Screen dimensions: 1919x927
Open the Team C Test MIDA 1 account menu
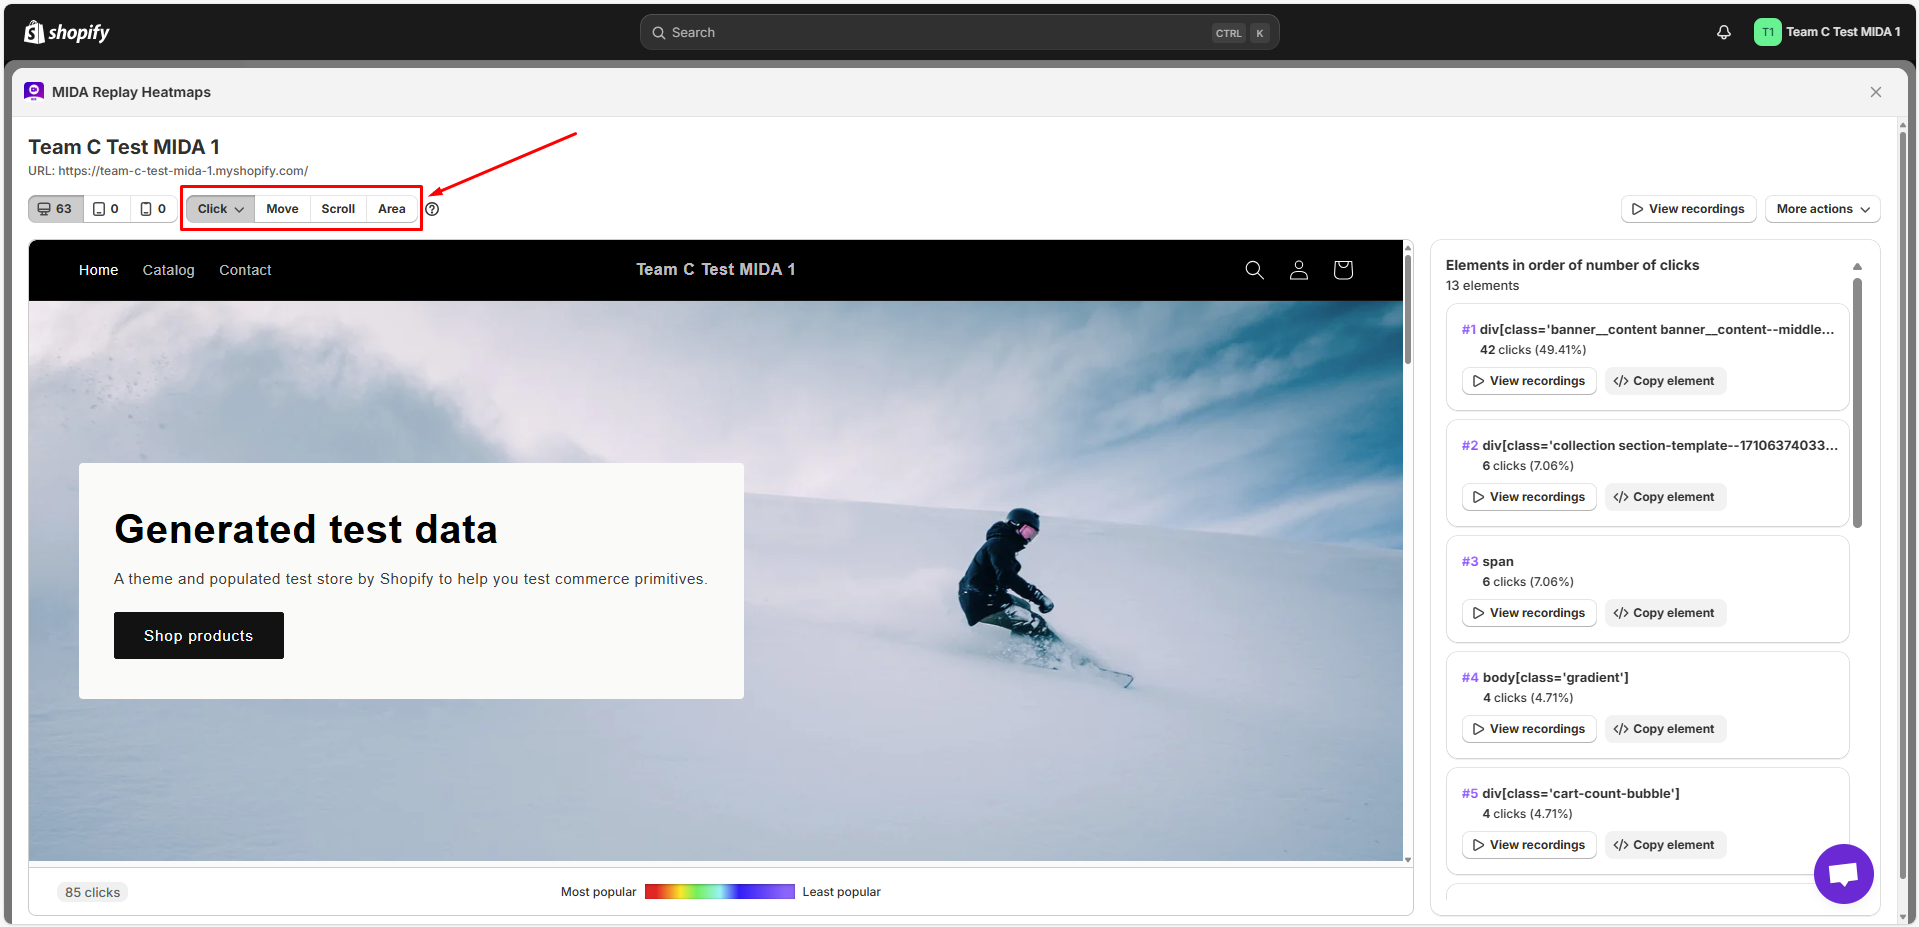[1827, 32]
